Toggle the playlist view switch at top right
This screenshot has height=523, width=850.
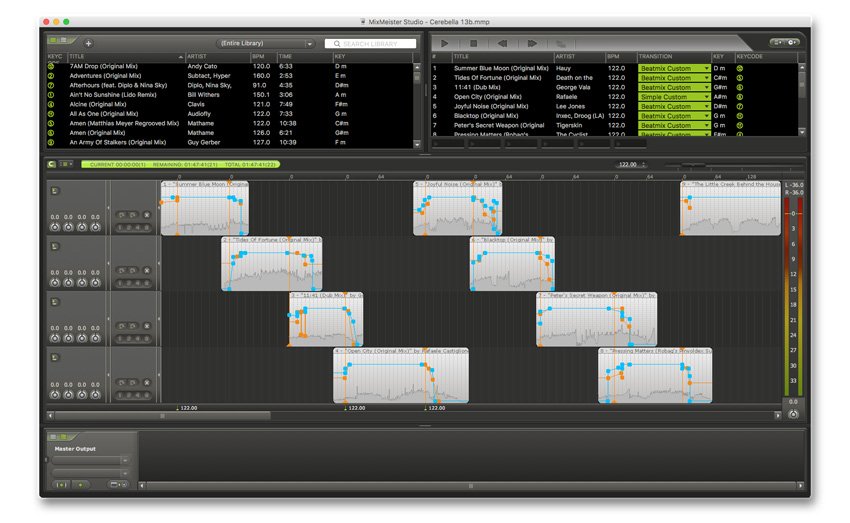pos(785,43)
